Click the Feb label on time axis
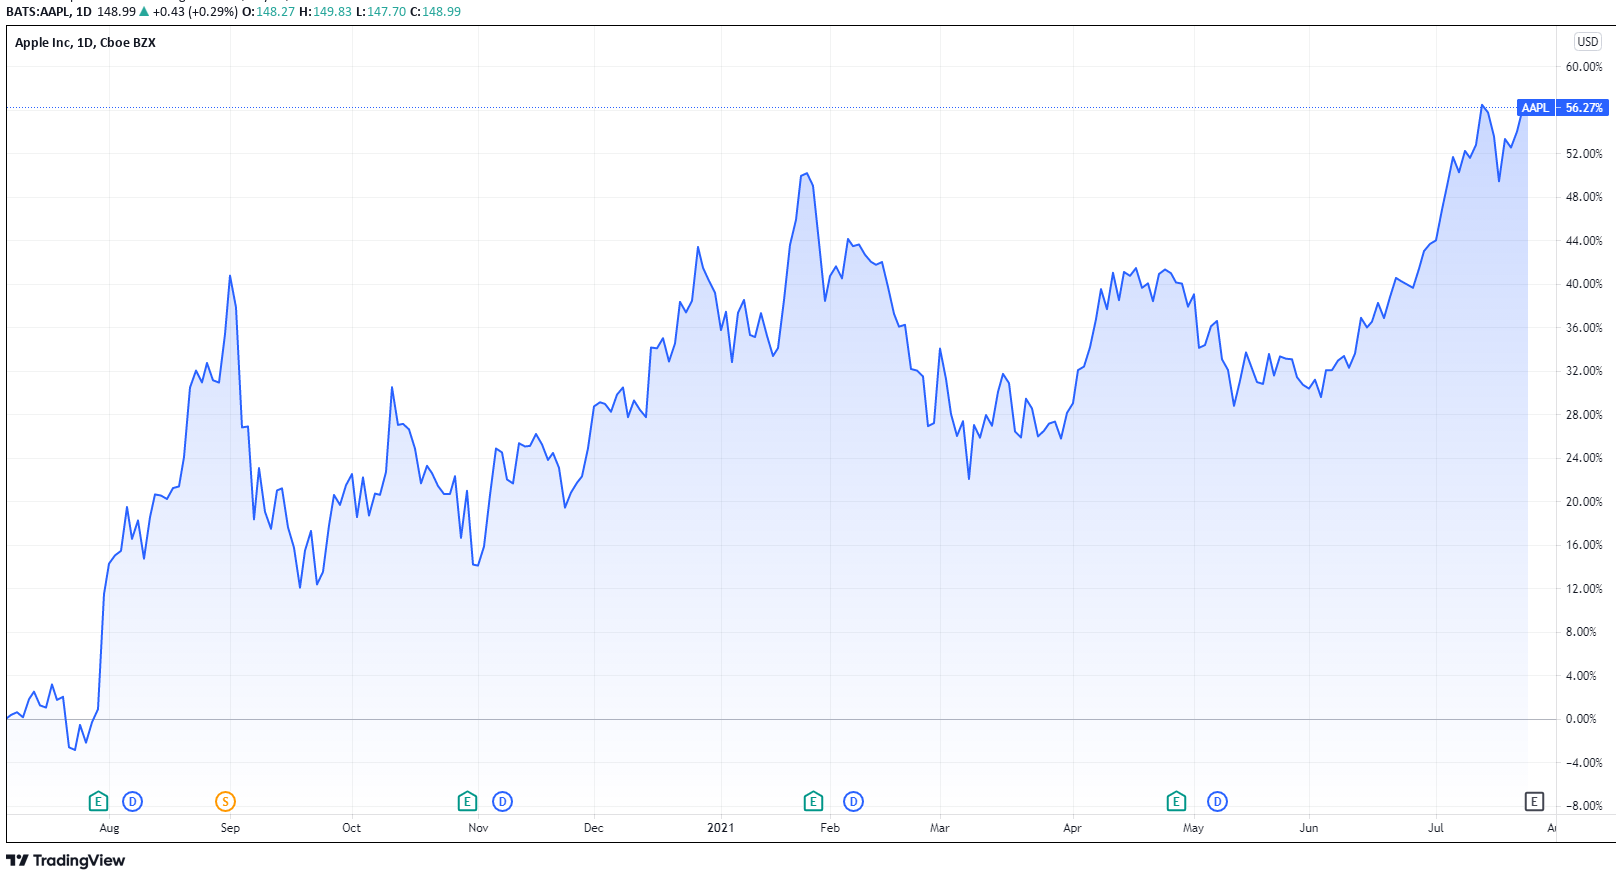The height and width of the screenshot is (870, 1616). click(x=830, y=828)
